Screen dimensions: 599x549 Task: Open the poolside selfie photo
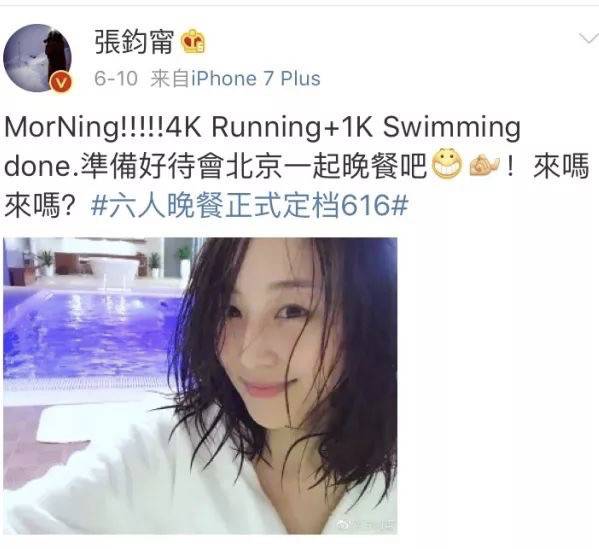[200, 385]
